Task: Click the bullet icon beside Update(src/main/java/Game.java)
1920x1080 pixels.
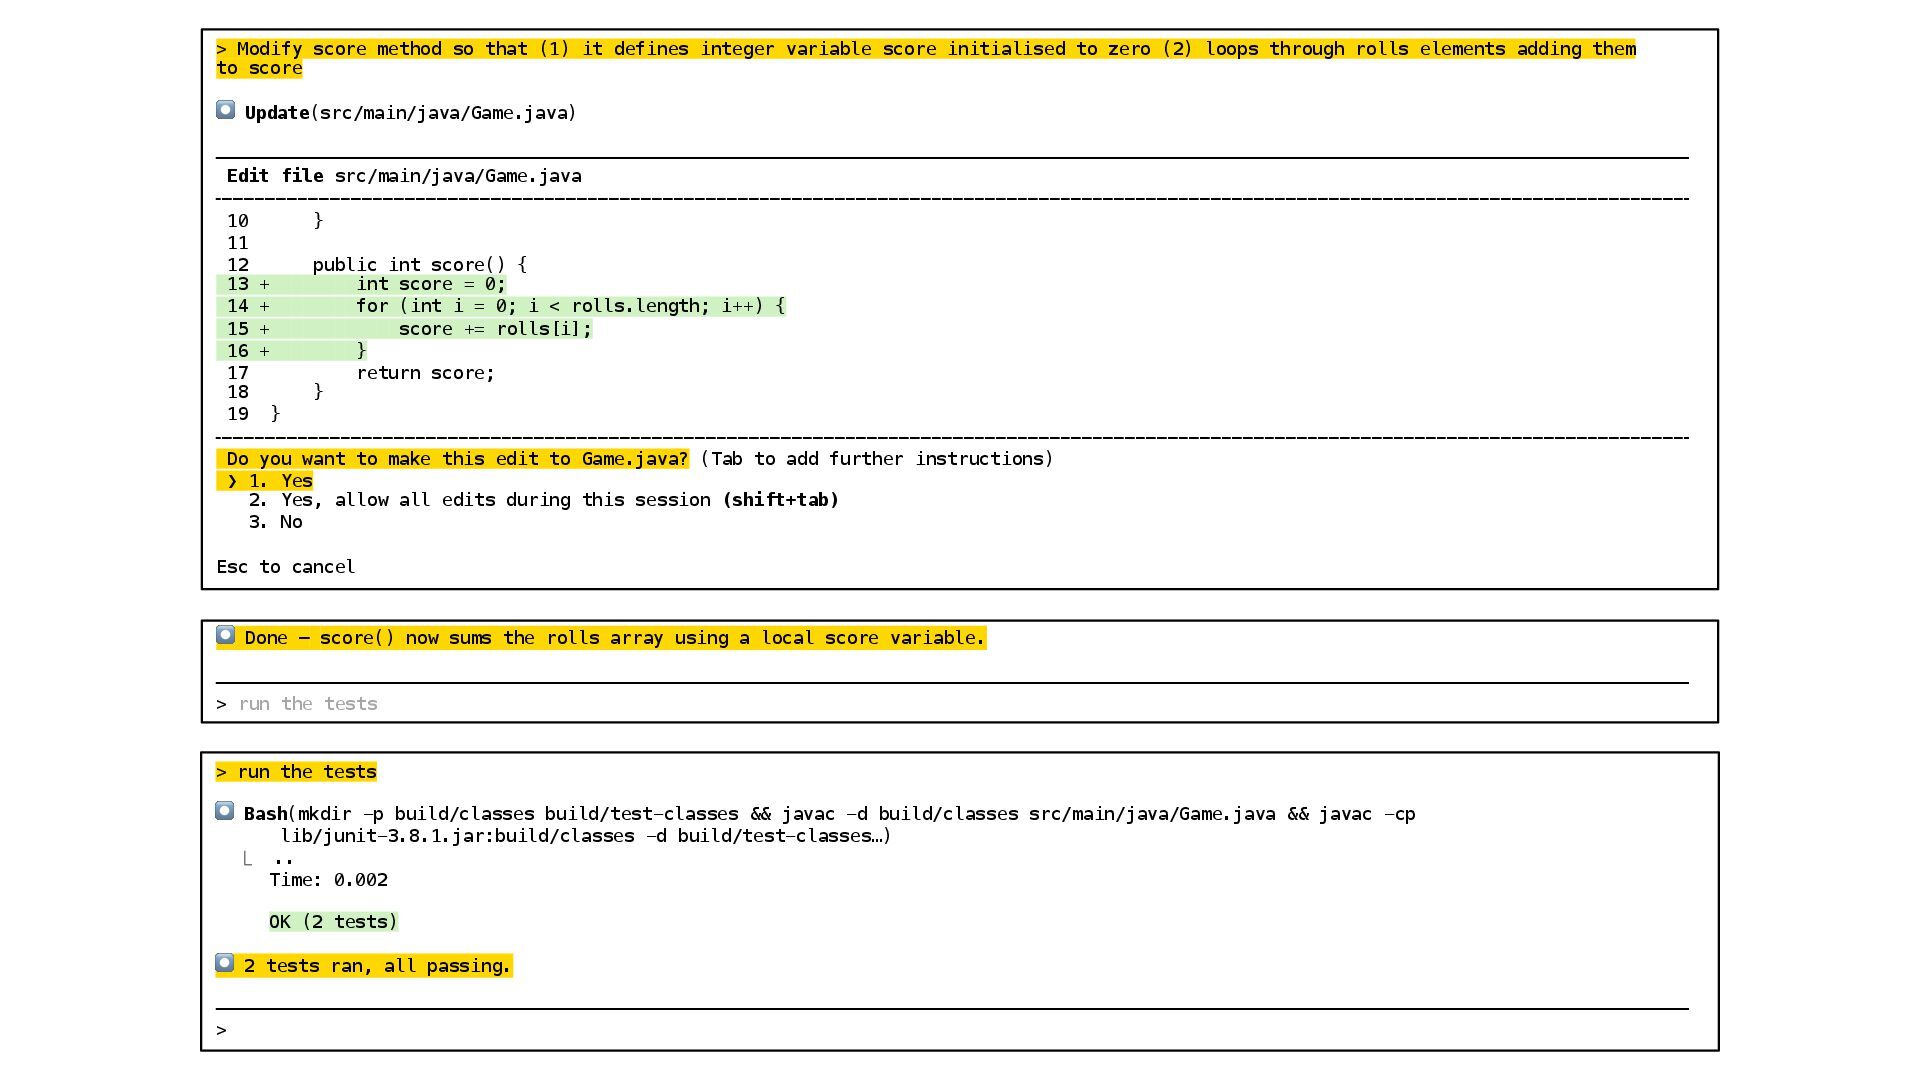Action: click(x=225, y=110)
